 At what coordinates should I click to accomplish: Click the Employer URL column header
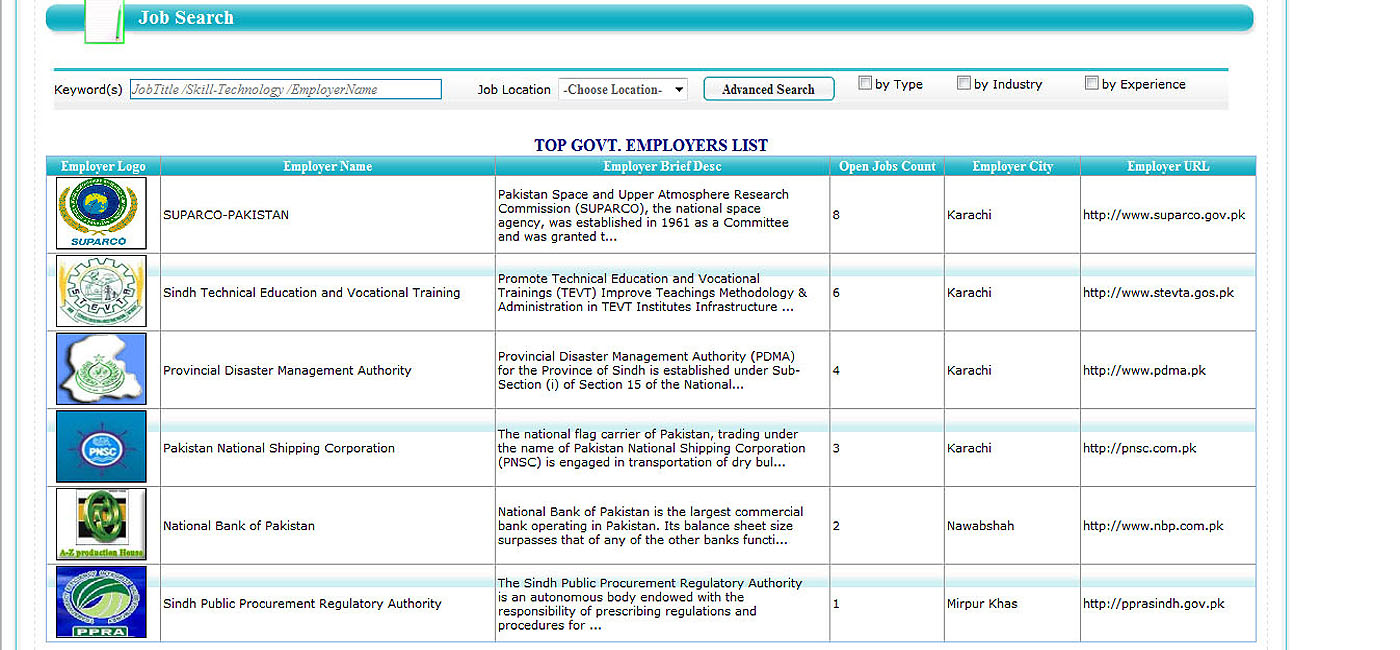coord(1168,166)
